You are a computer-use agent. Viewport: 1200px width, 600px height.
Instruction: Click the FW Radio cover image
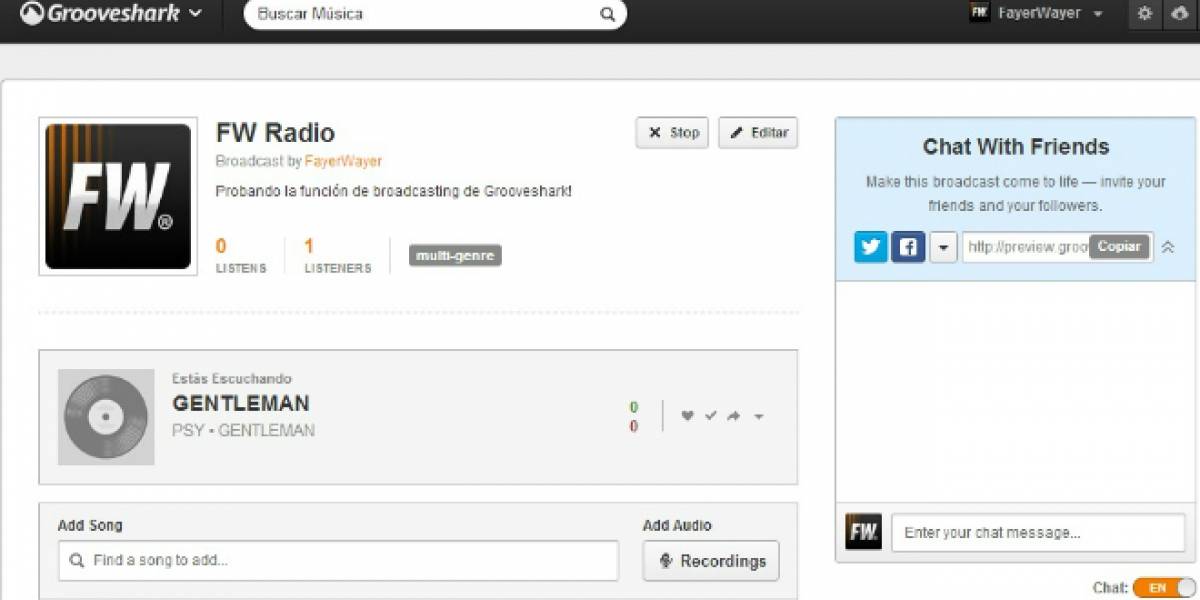(118, 196)
